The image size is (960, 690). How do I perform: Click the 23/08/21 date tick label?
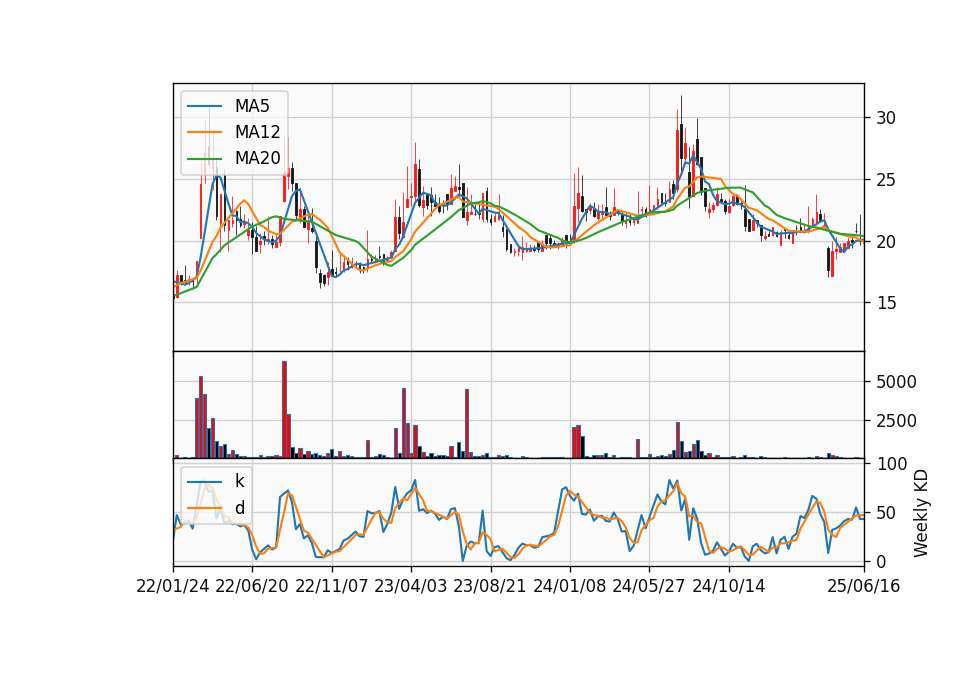pyautogui.click(x=490, y=586)
